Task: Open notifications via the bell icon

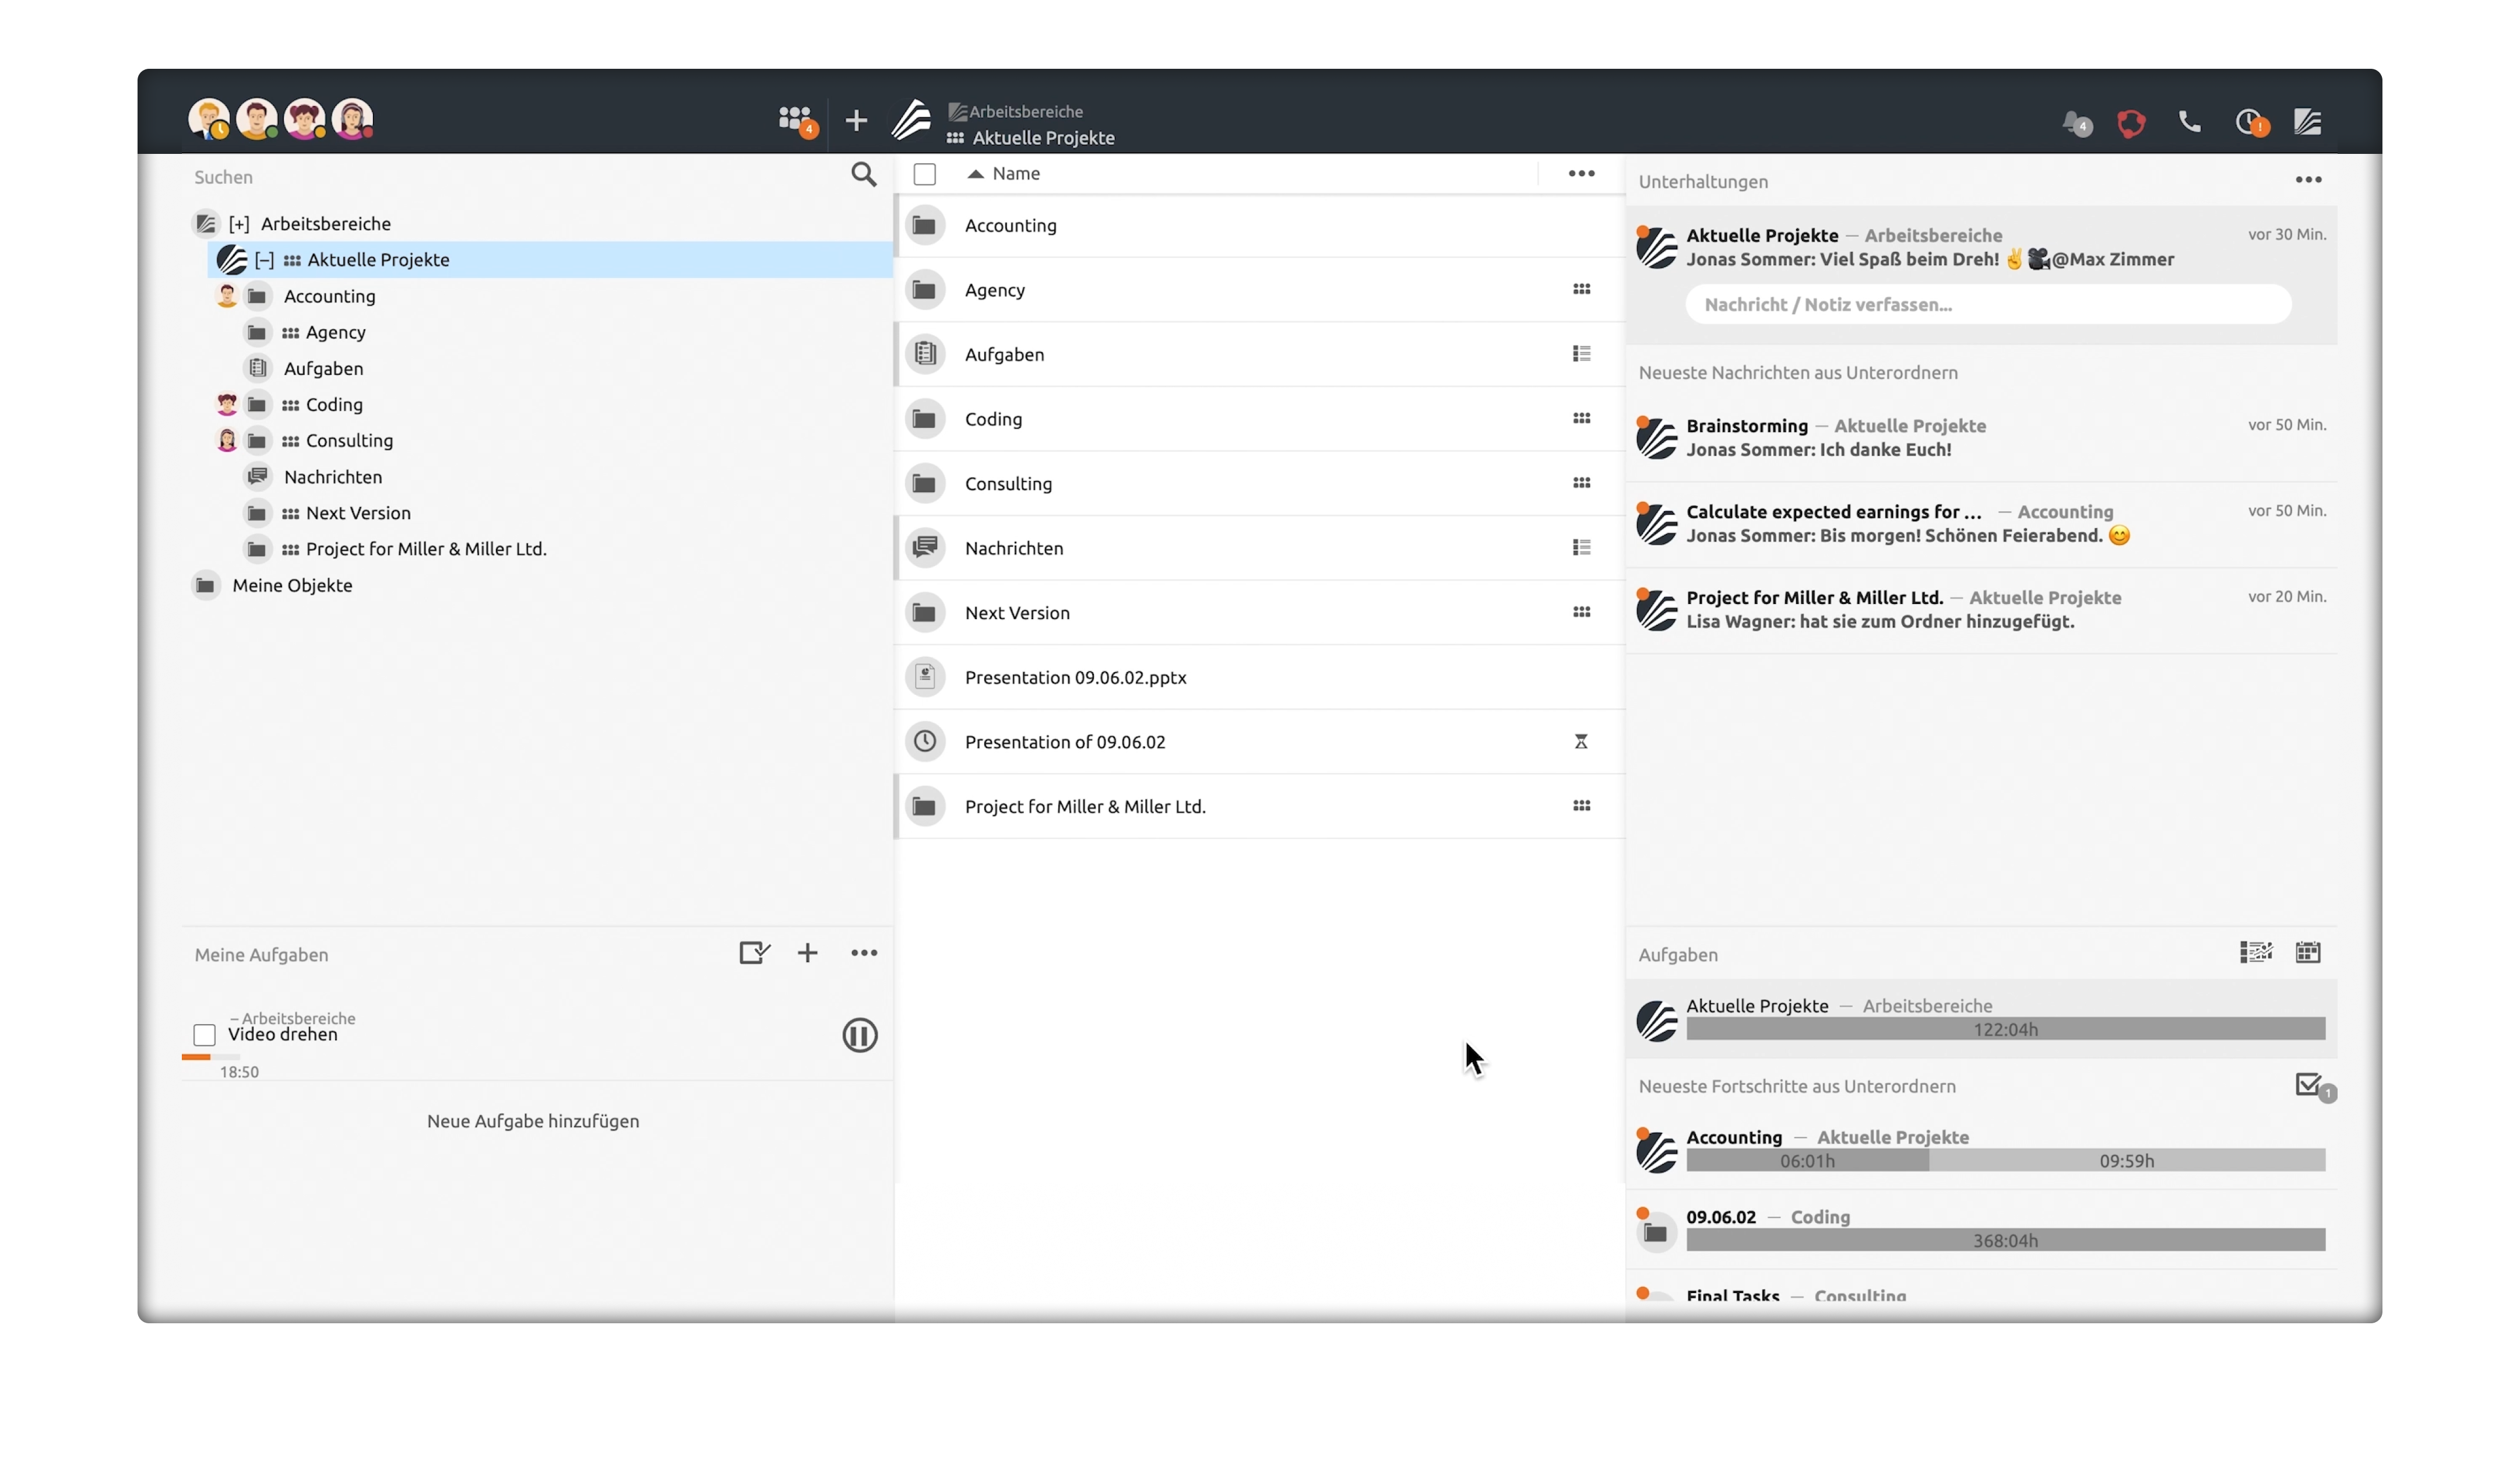Action: point(2073,122)
